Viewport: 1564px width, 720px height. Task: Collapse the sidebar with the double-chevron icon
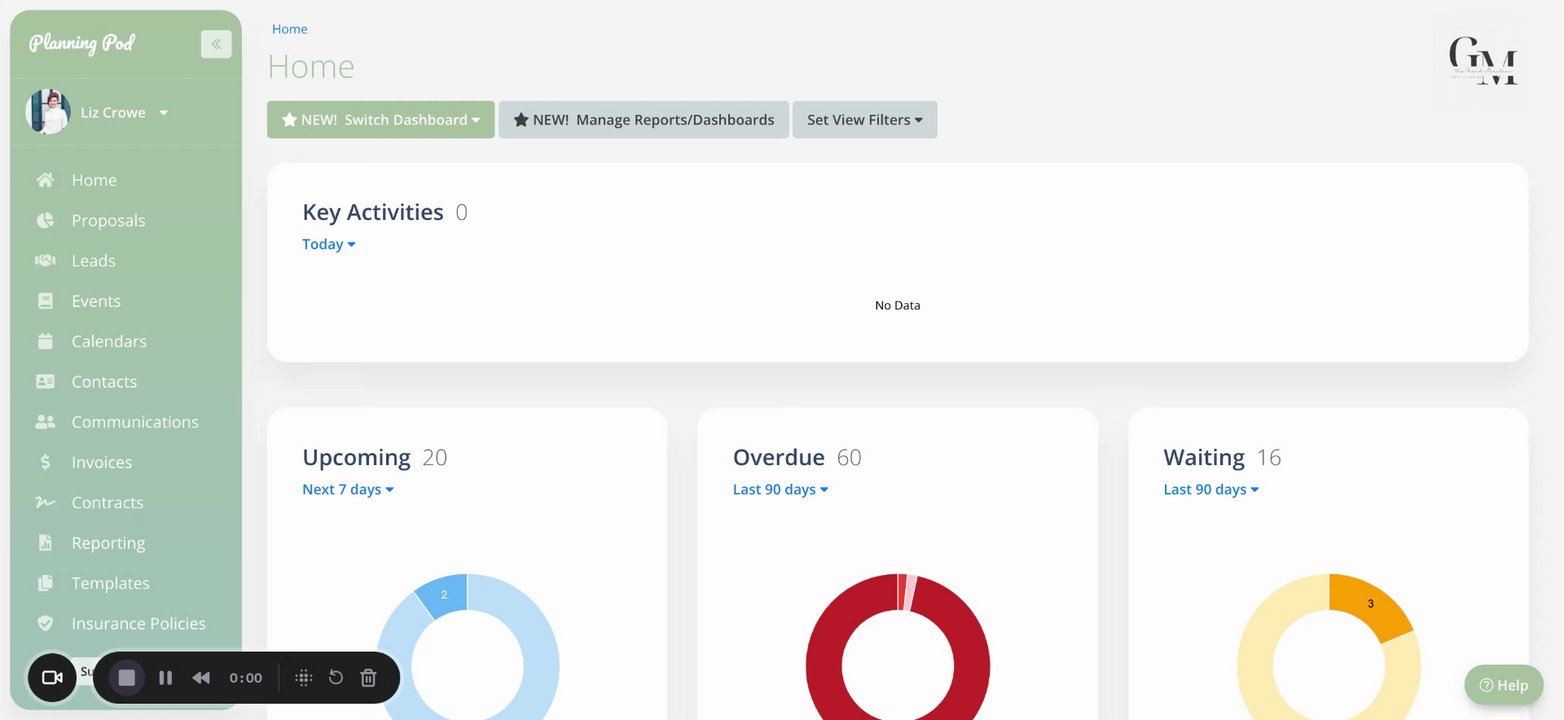tap(216, 44)
